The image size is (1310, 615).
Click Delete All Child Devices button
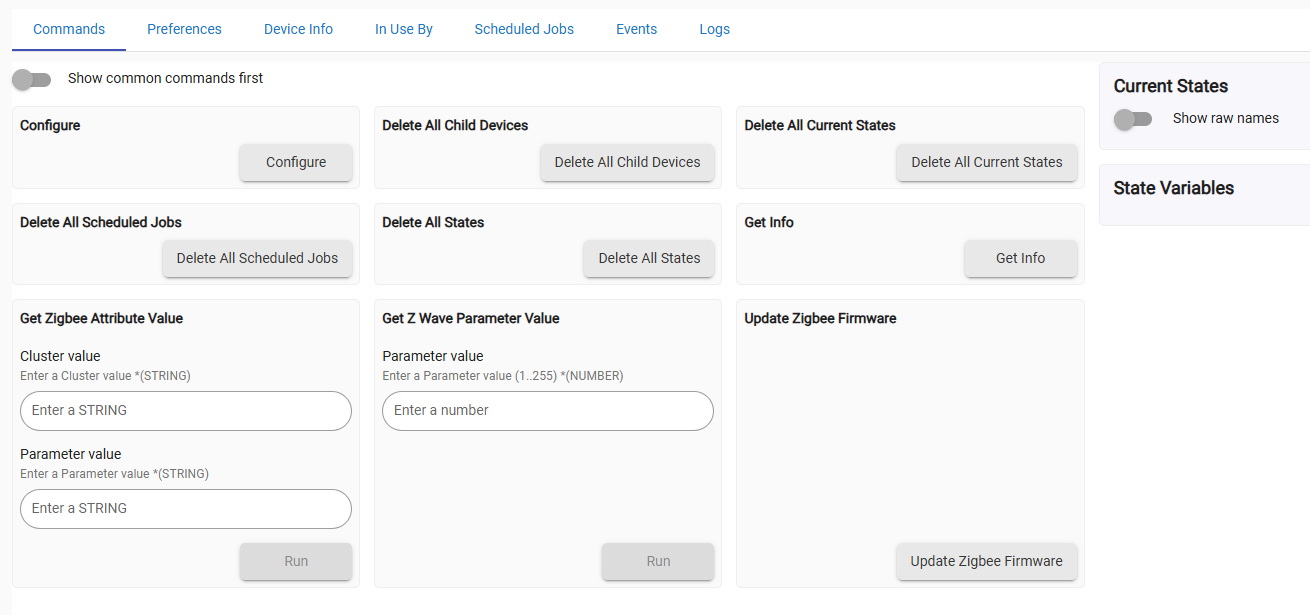627,162
